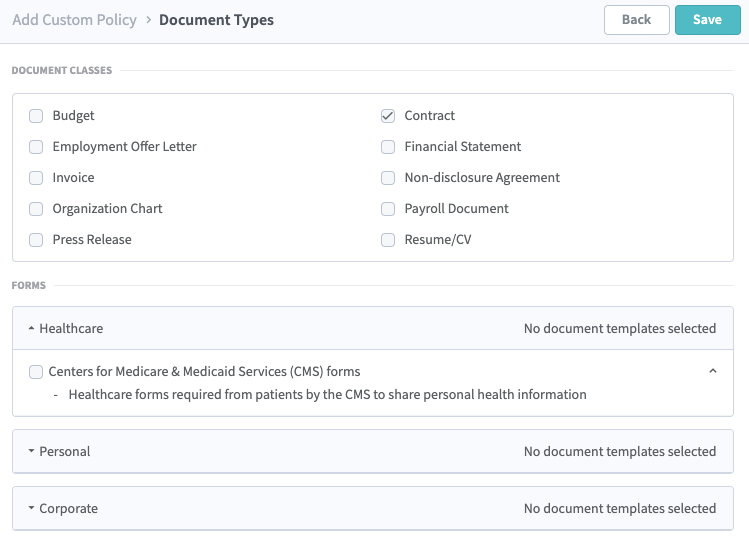Expand the Corporate forms section
749x551 pixels.
[x=64, y=509]
